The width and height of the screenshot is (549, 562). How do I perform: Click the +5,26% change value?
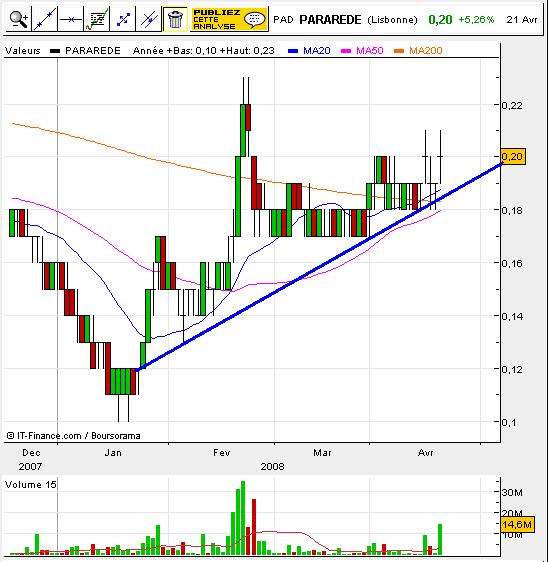(476, 20)
